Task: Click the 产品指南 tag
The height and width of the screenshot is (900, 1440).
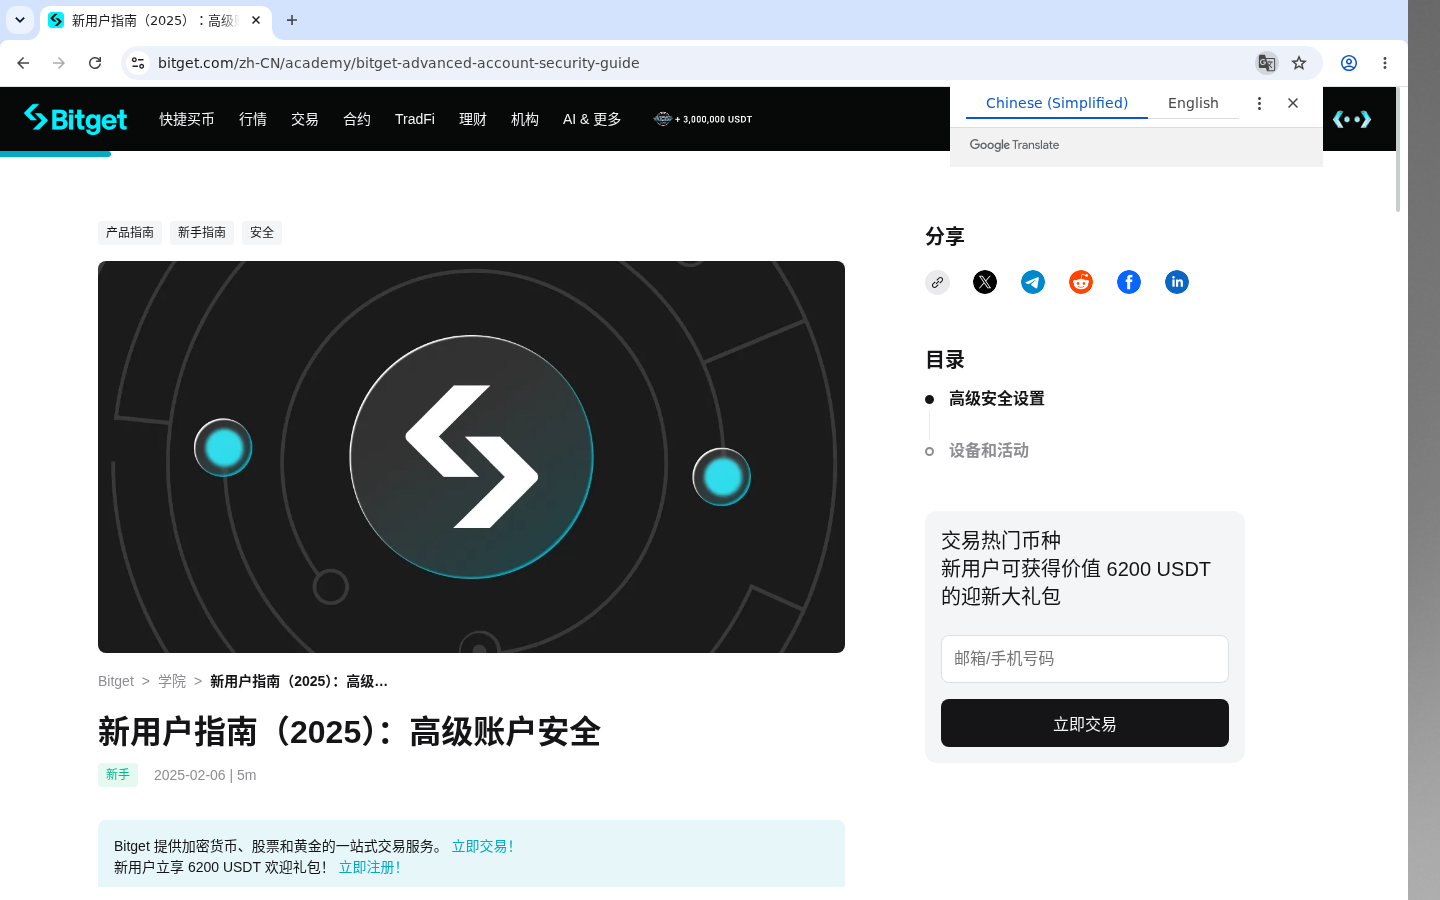Action: tap(130, 233)
